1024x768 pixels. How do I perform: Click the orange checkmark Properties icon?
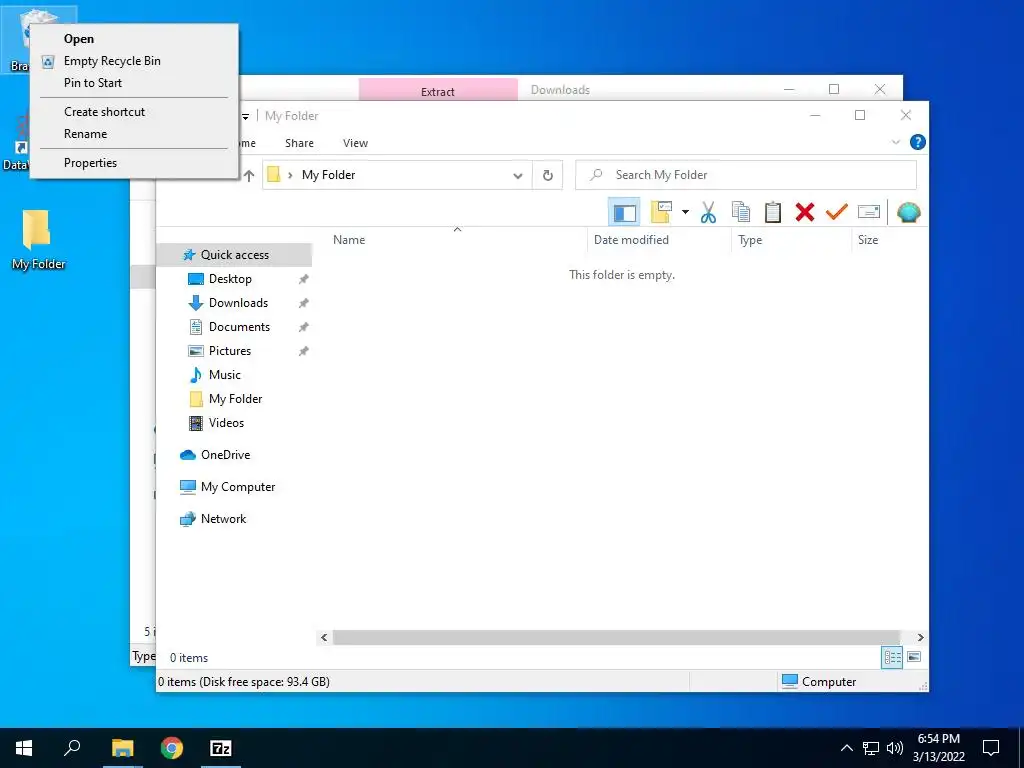click(x=837, y=212)
